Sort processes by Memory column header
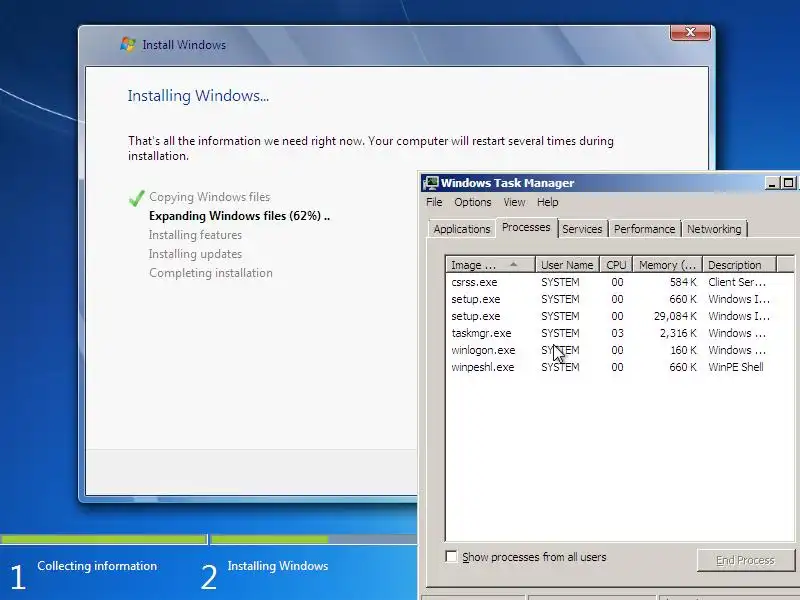Image resolution: width=800 pixels, height=600 pixels. click(667, 265)
